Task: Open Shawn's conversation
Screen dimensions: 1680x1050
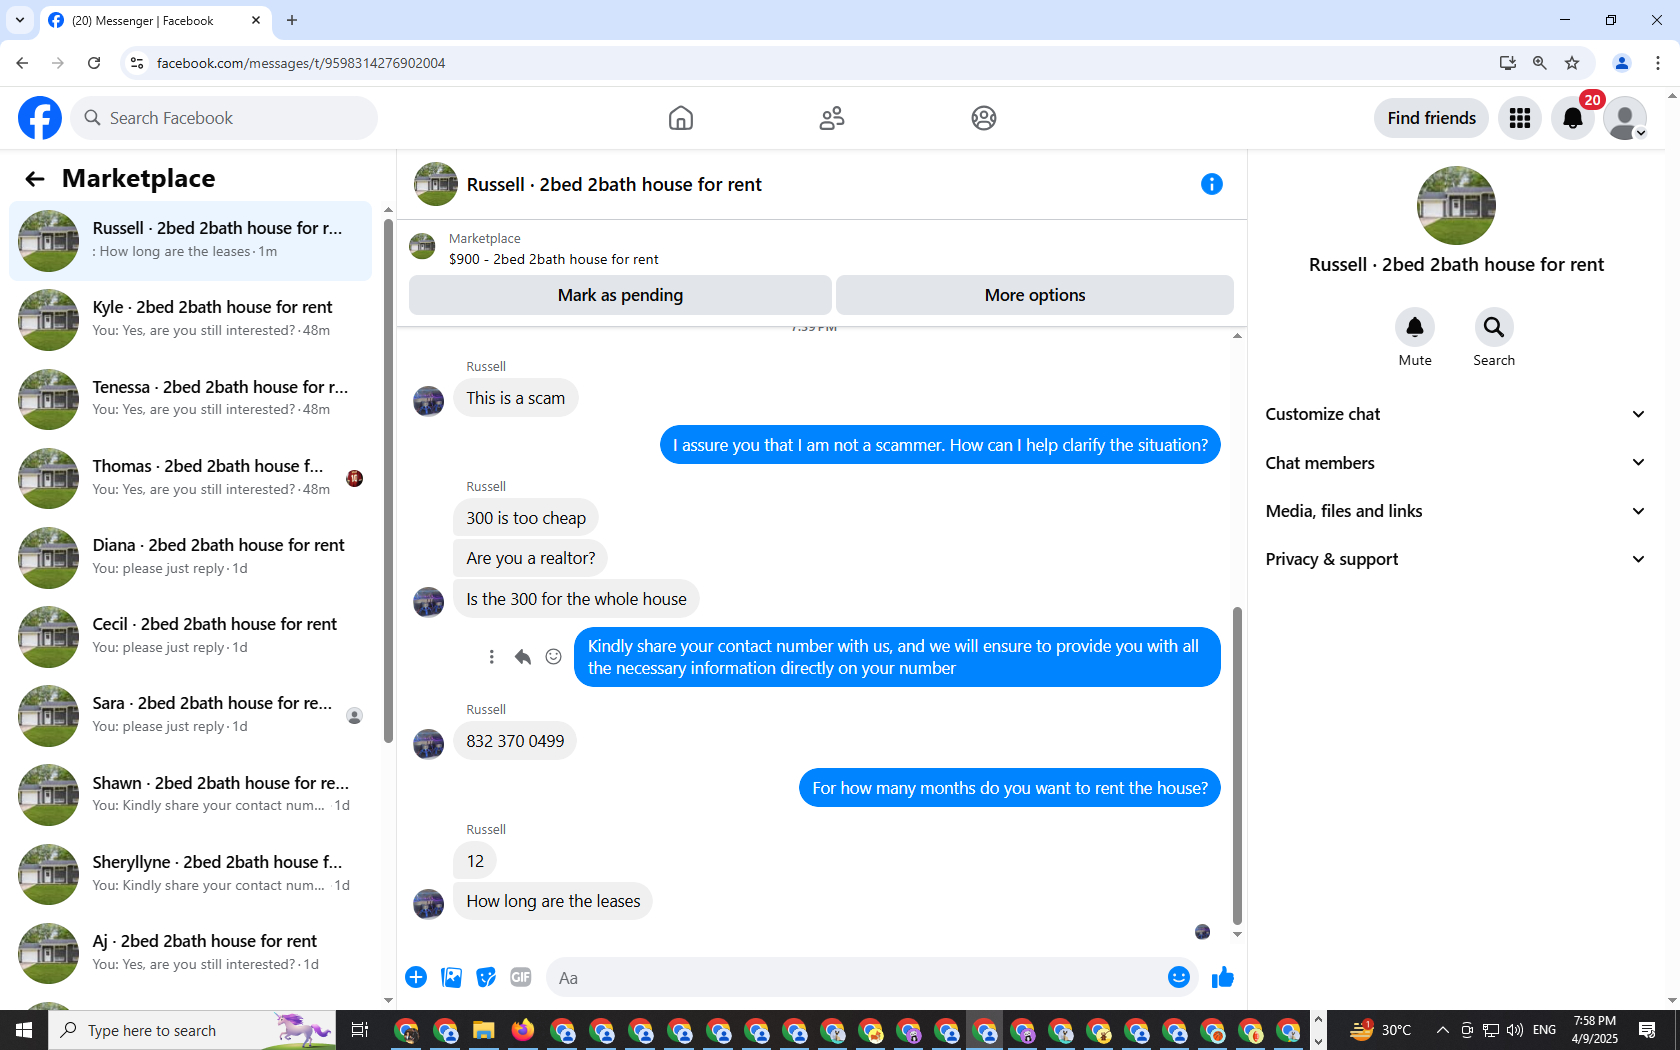Action: (190, 795)
